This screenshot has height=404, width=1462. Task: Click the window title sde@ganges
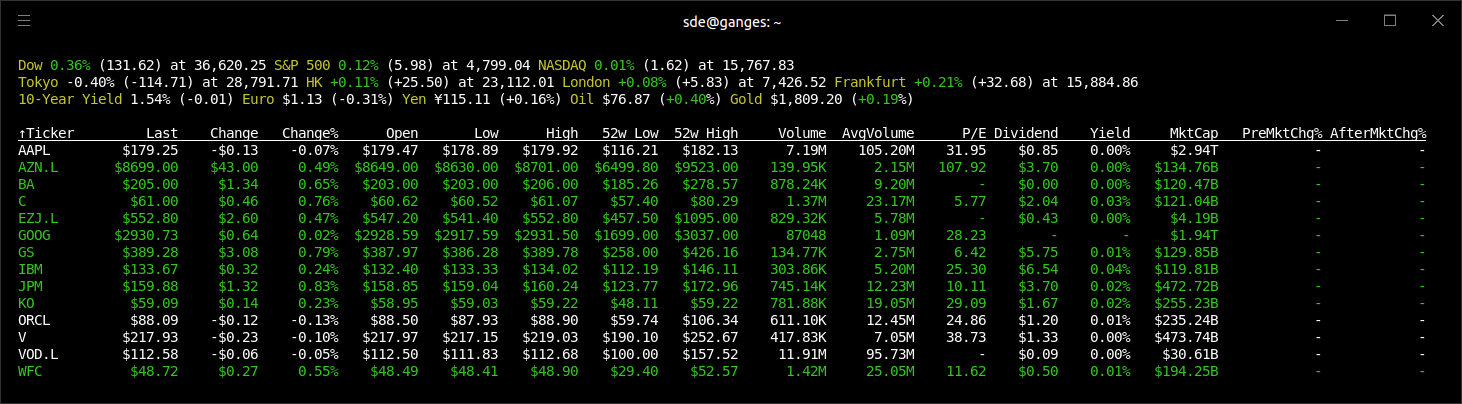point(731,21)
